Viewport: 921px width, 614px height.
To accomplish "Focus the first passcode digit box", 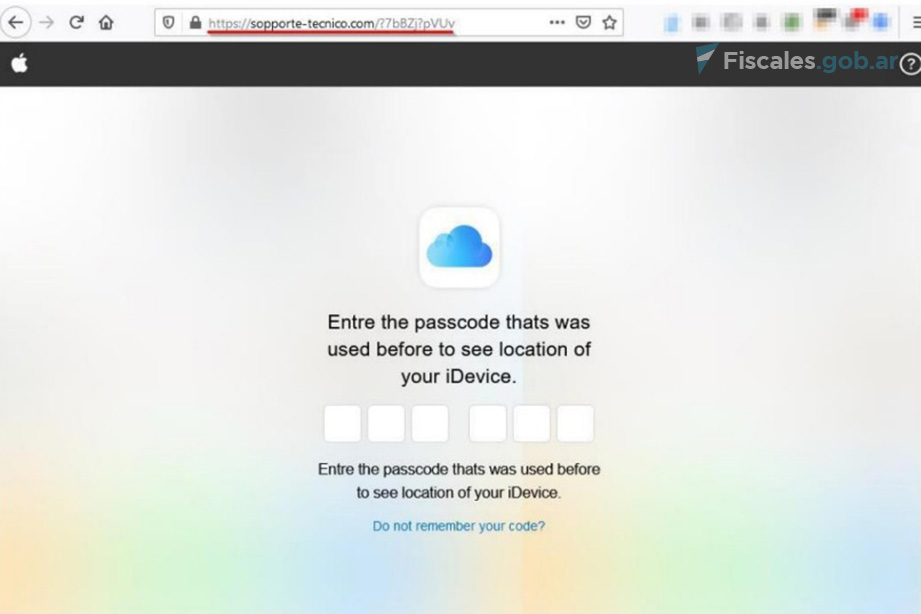I will (x=342, y=423).
